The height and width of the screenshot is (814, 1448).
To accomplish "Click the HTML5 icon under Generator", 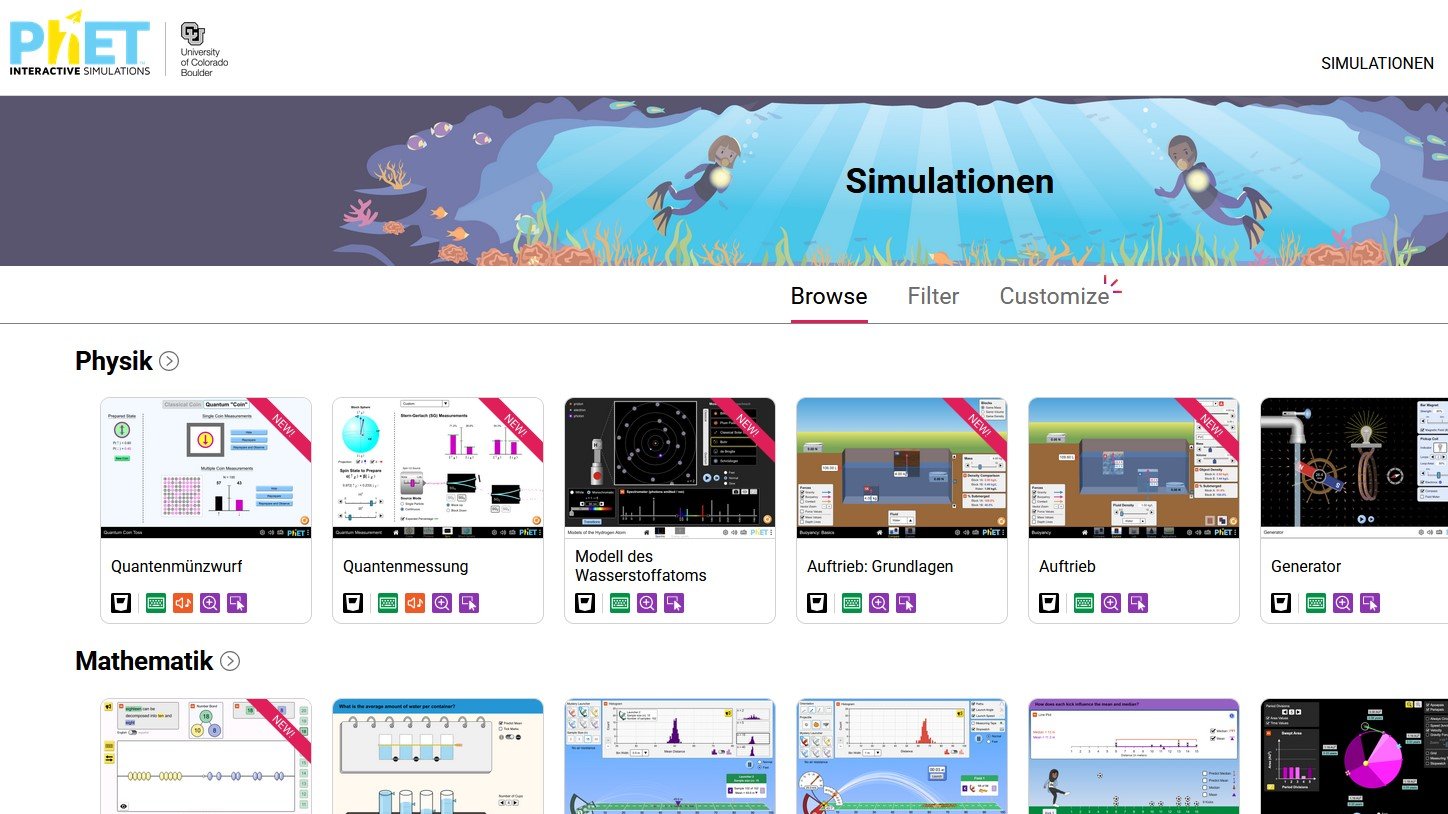I will pyautogui.click(x=1281, y=603).
